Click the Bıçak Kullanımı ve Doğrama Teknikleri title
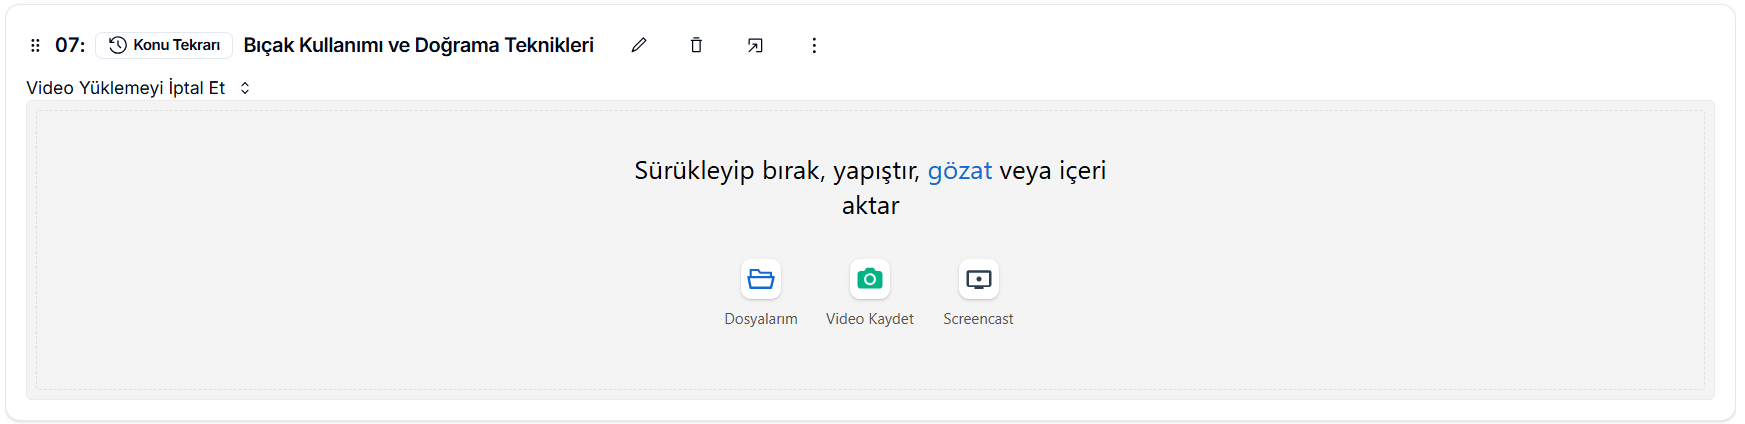 (419, 45)
